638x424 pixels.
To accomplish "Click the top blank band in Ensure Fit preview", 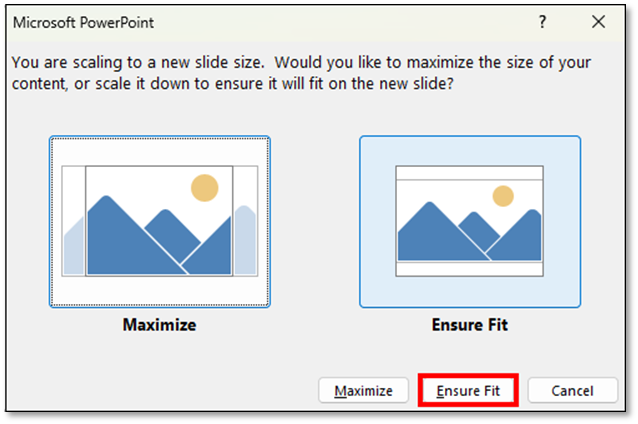I will 469,173.
